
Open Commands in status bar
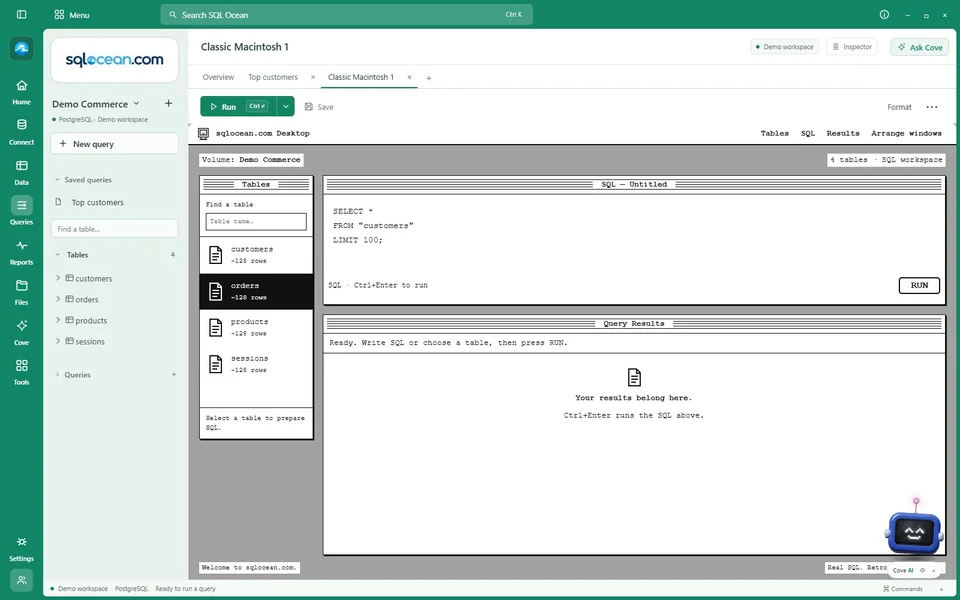pyautogui.click(x=902, y=589)
